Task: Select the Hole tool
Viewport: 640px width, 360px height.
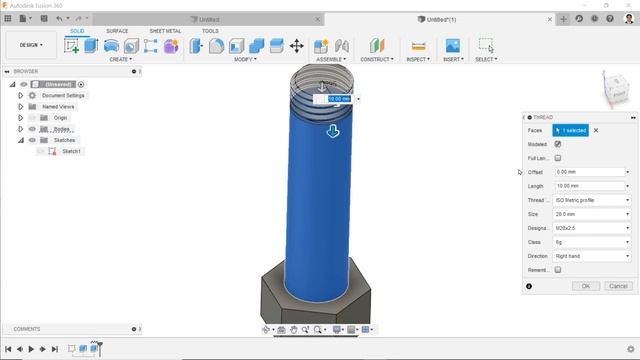Action: pos(131,46)
